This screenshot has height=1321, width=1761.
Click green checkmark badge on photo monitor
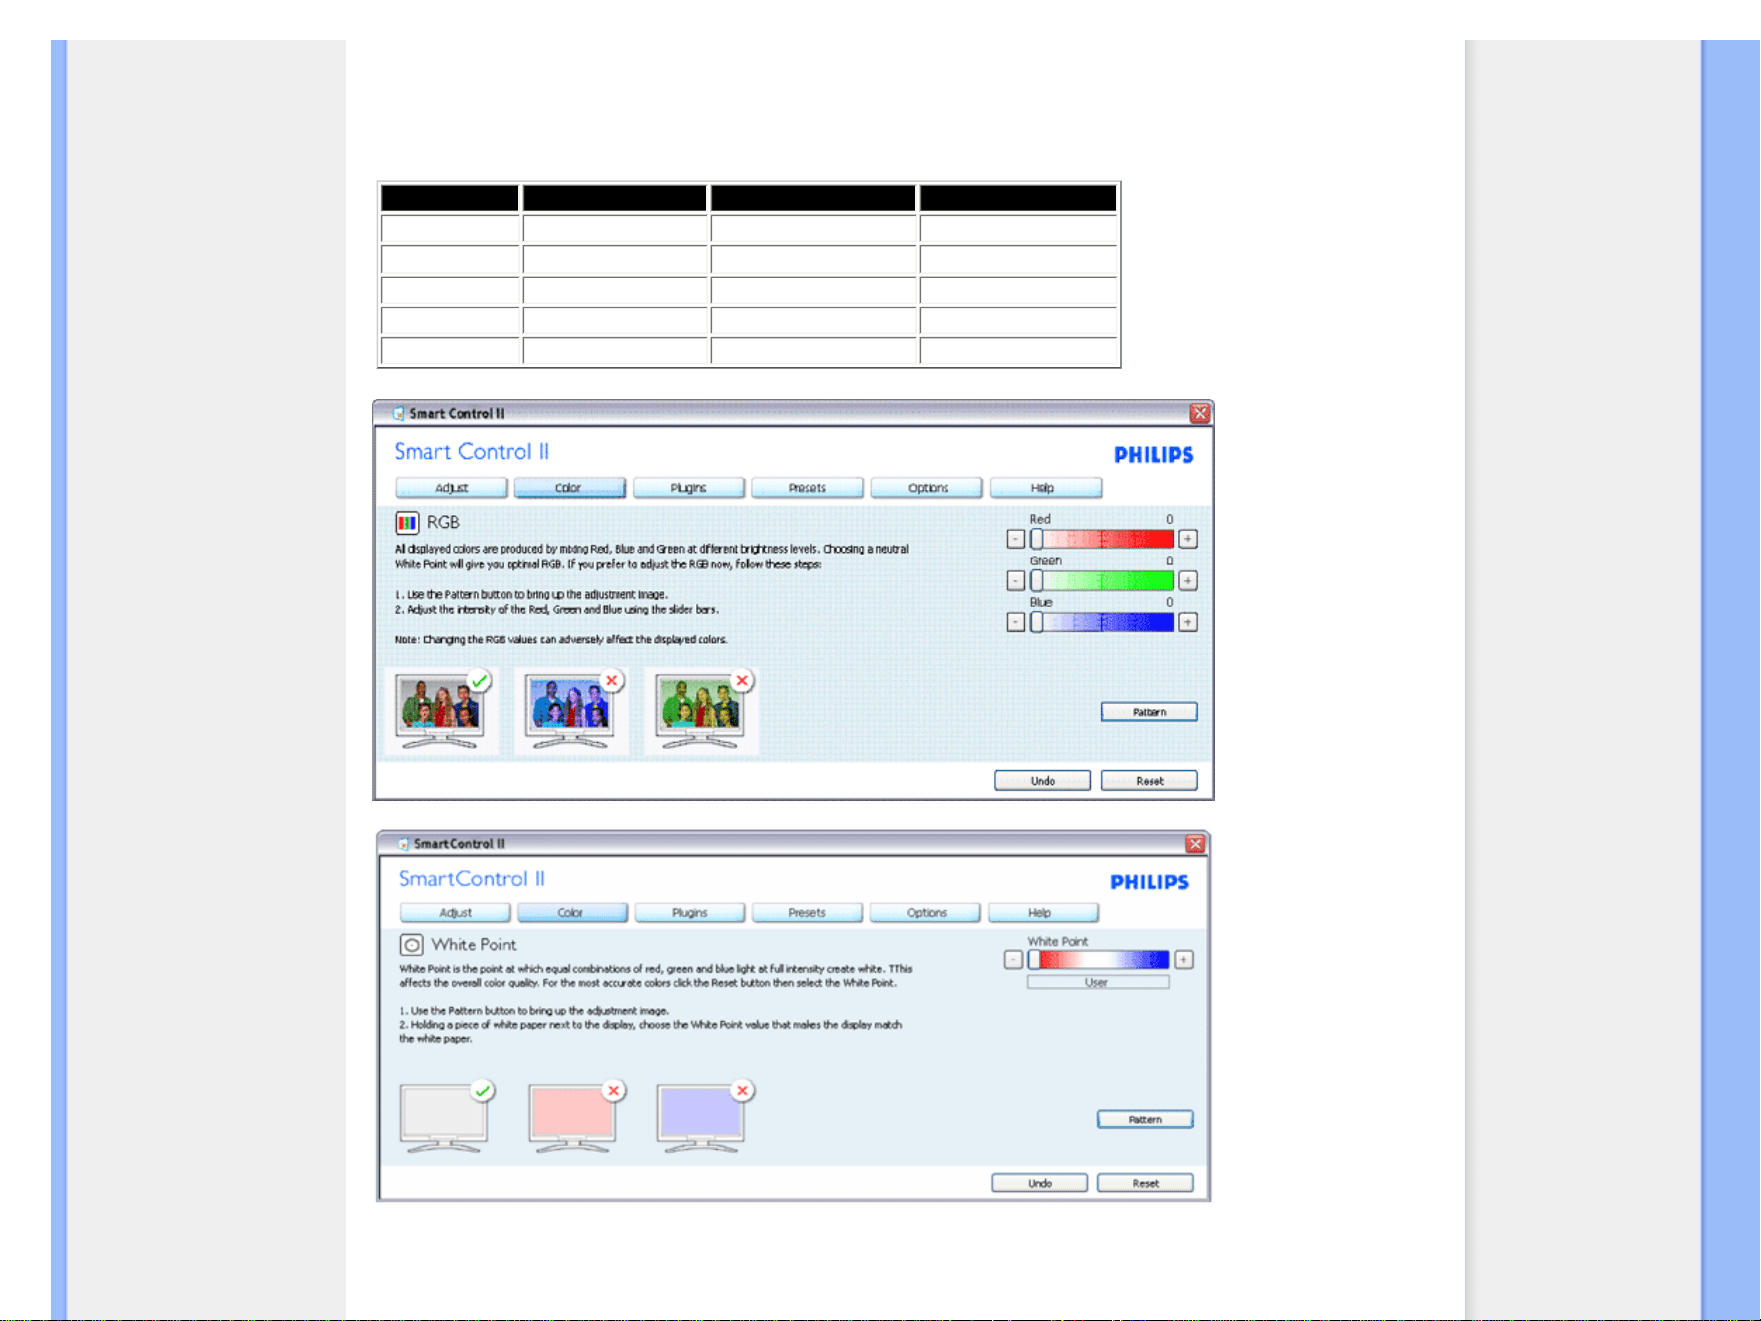click(x=480, y=681)
